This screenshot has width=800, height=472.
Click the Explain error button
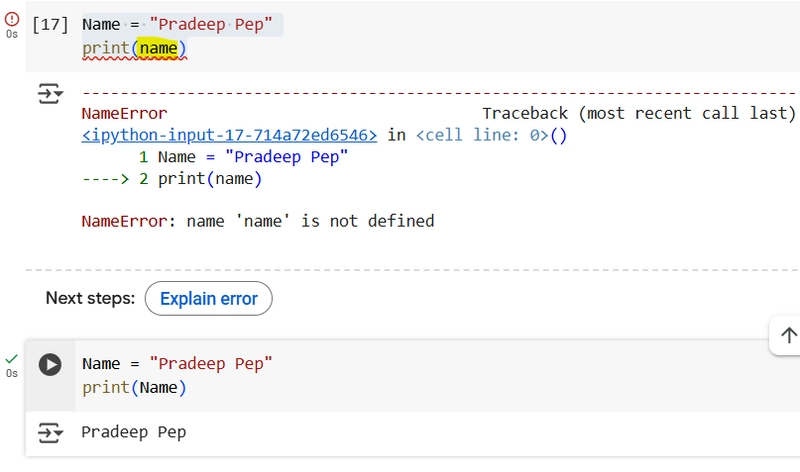[209, 299]
